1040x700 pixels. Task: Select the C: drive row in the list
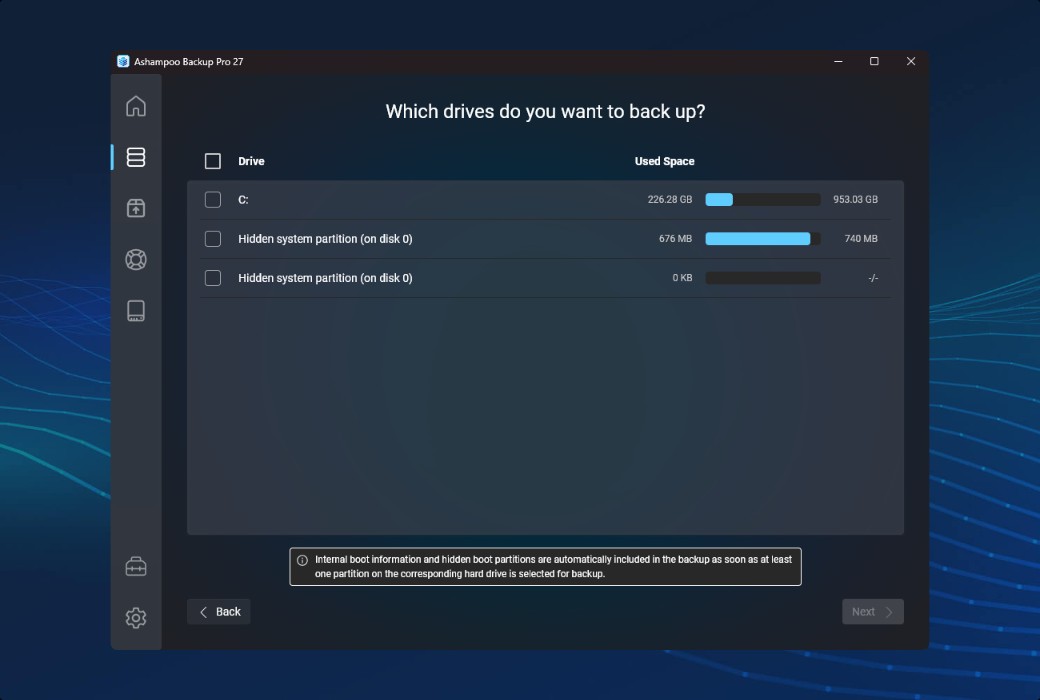pyautogui.click(x=450, y=199)
